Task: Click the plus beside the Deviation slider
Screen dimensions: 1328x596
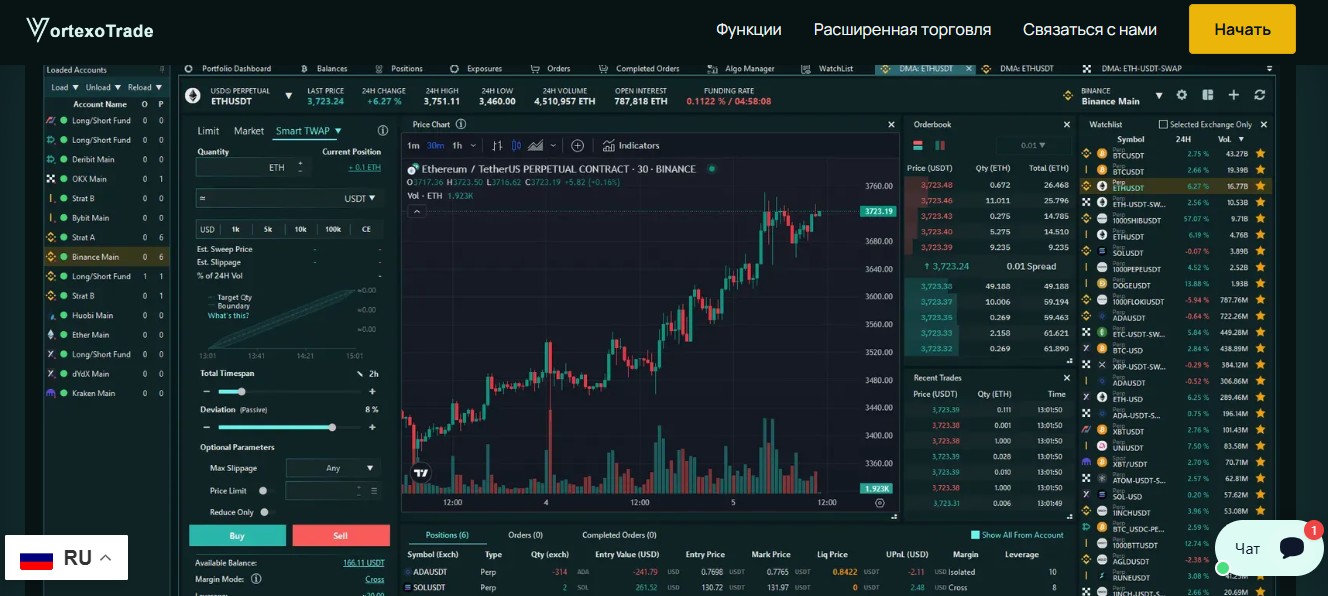Action: point(373,427)
